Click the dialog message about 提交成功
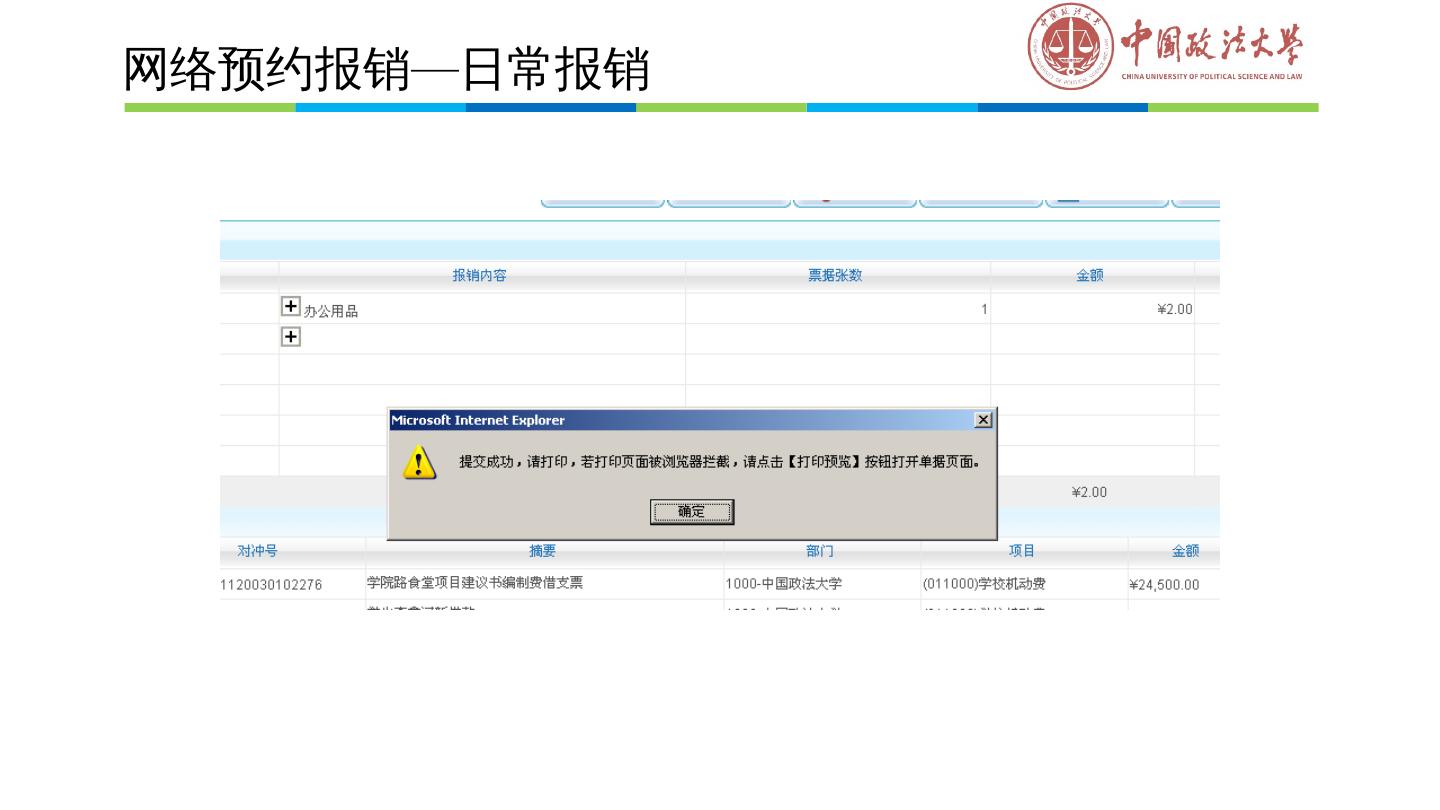 [x=720, y=462]
